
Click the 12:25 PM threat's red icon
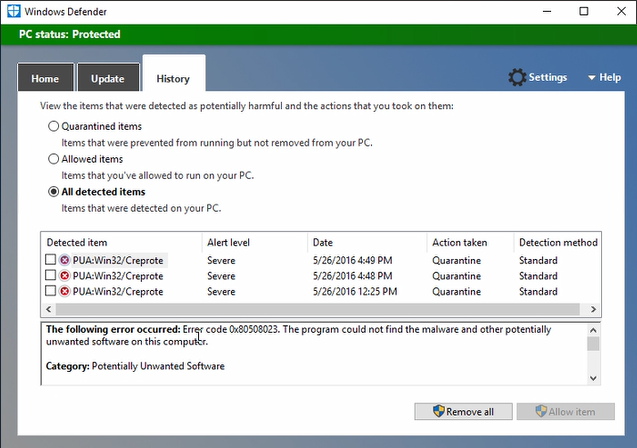pyautogui.click(x=65, y=291)
